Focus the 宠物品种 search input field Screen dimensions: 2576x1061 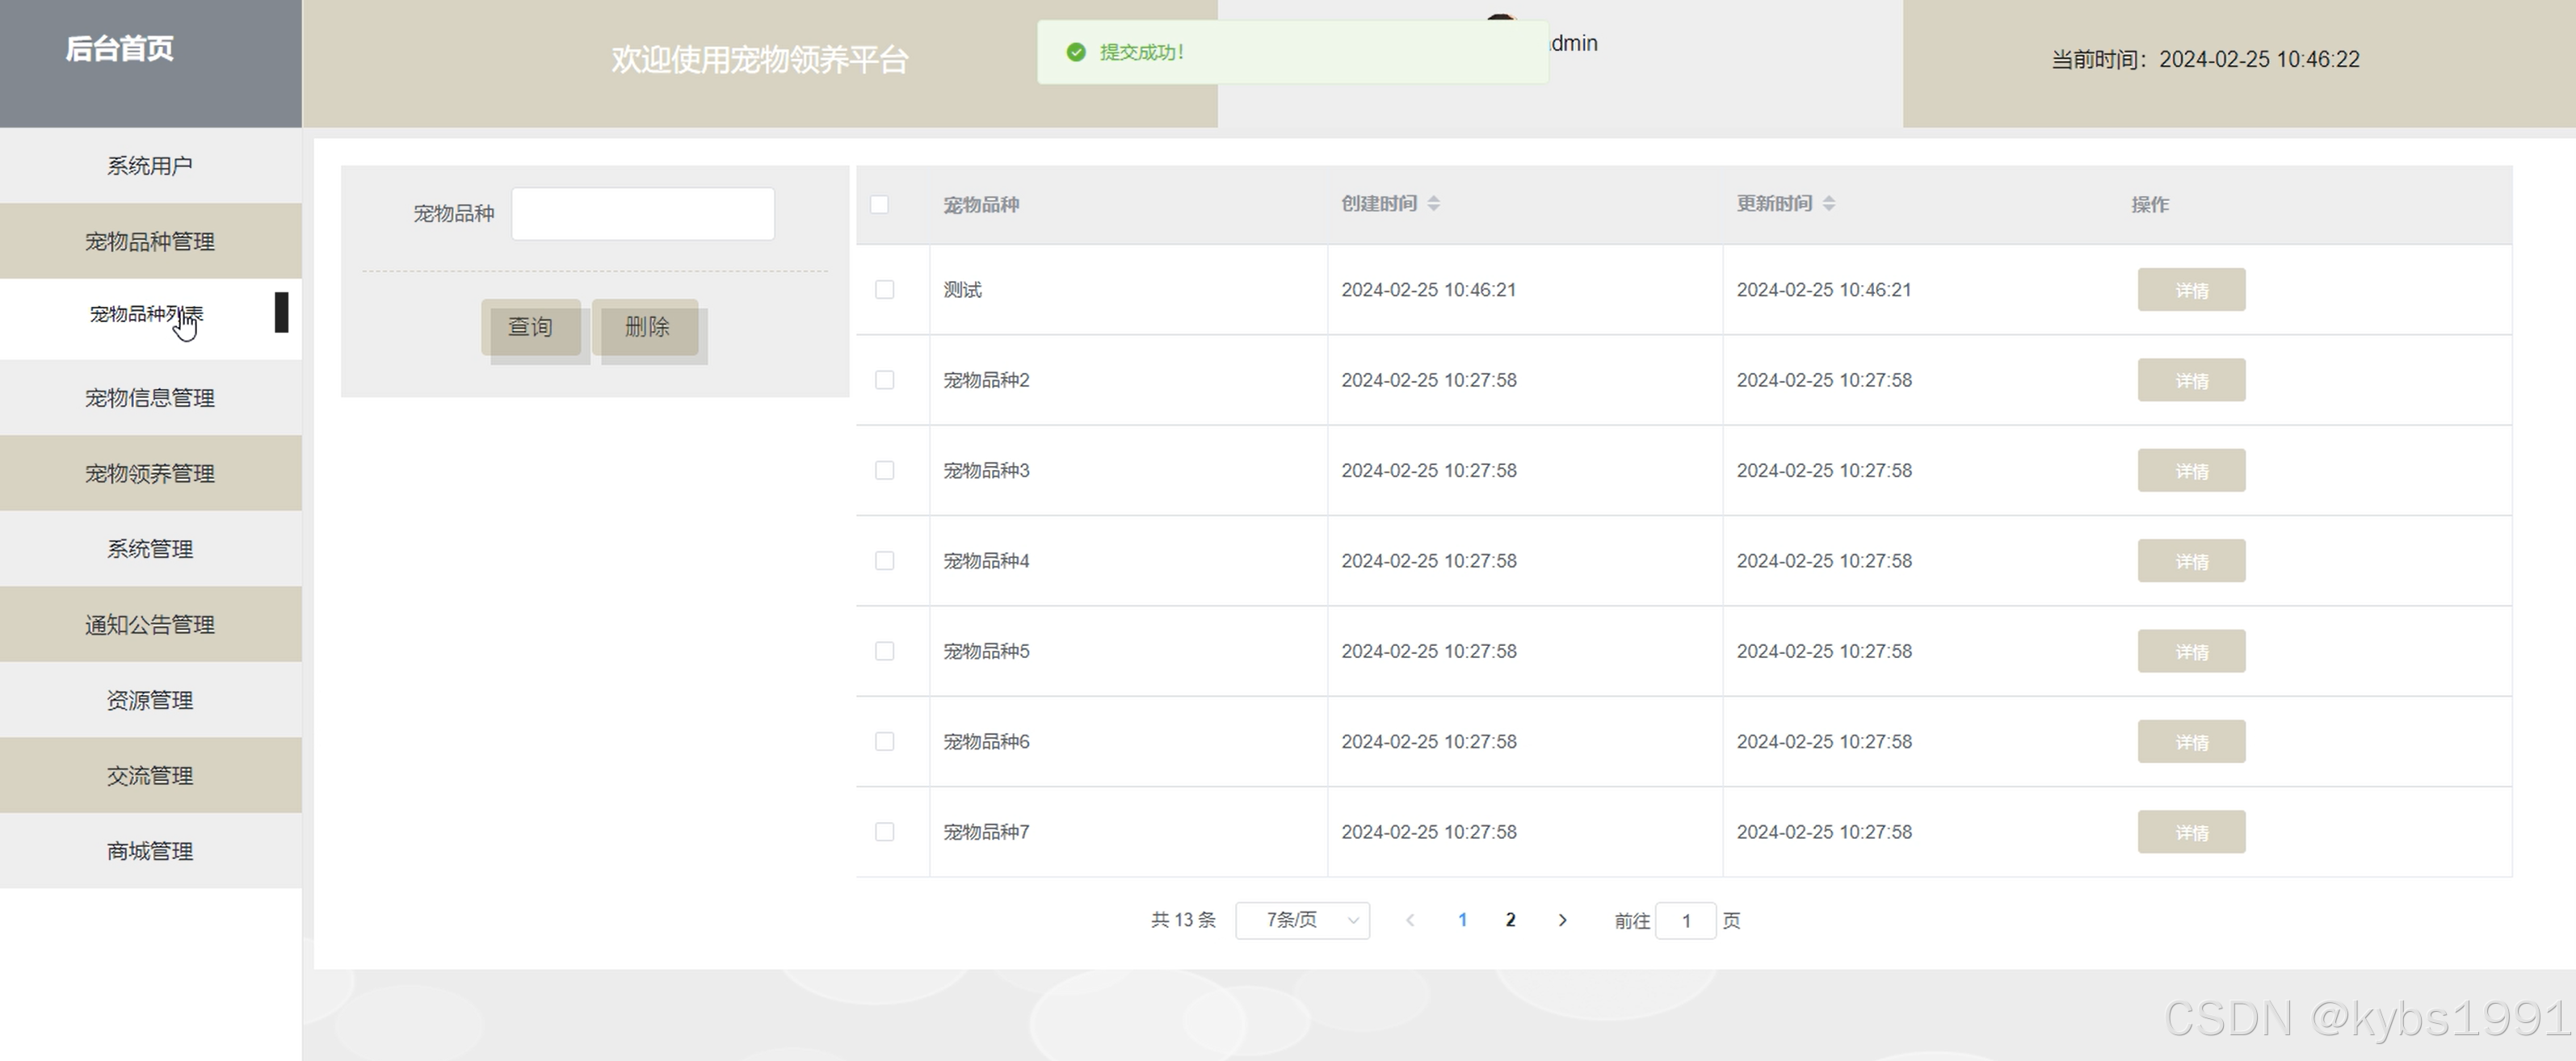642,214
